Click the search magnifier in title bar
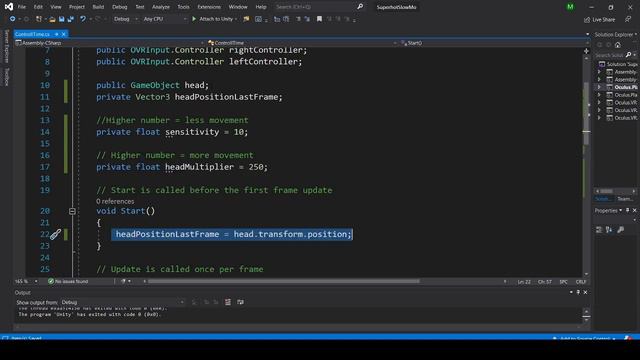This screenshot has width=640, height=360. pyautogui.click(x=360, y=7)
